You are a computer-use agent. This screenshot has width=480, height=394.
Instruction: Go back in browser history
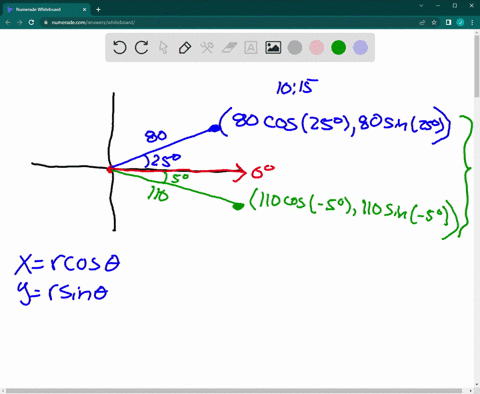tap(8, 22)
